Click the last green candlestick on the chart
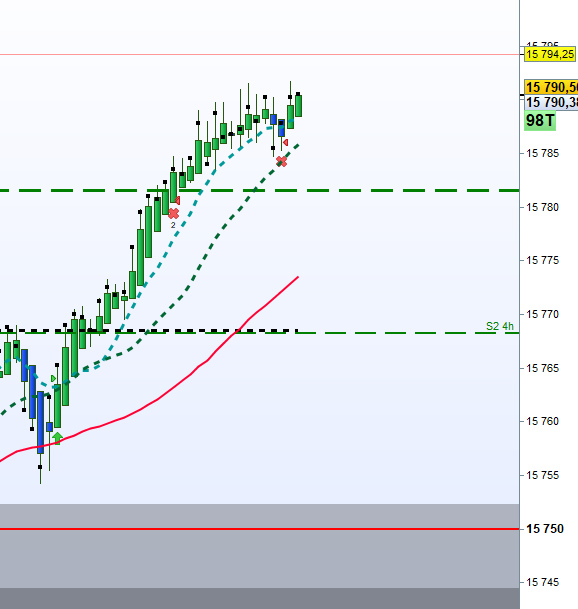Image resolution: width=578 pixels, height=609 pixels. [x=298, y=105]
